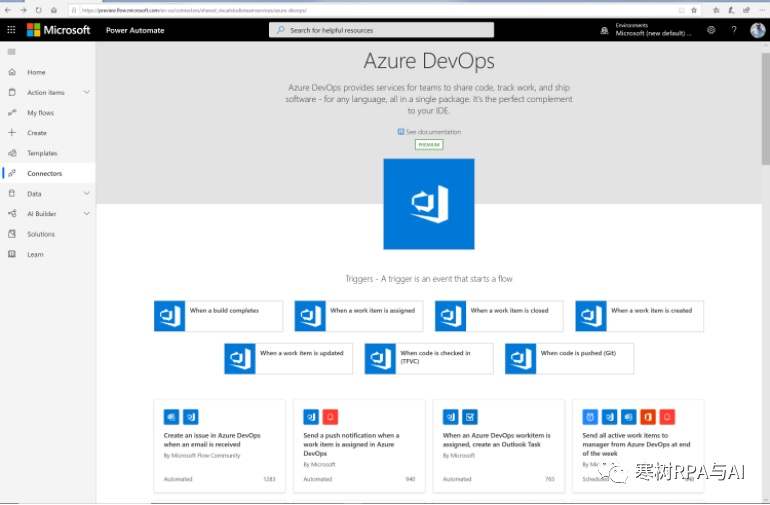770x505 pixels.
Task: Open the Environments Microsoft (new default) picker
Action: click(647, 30)
